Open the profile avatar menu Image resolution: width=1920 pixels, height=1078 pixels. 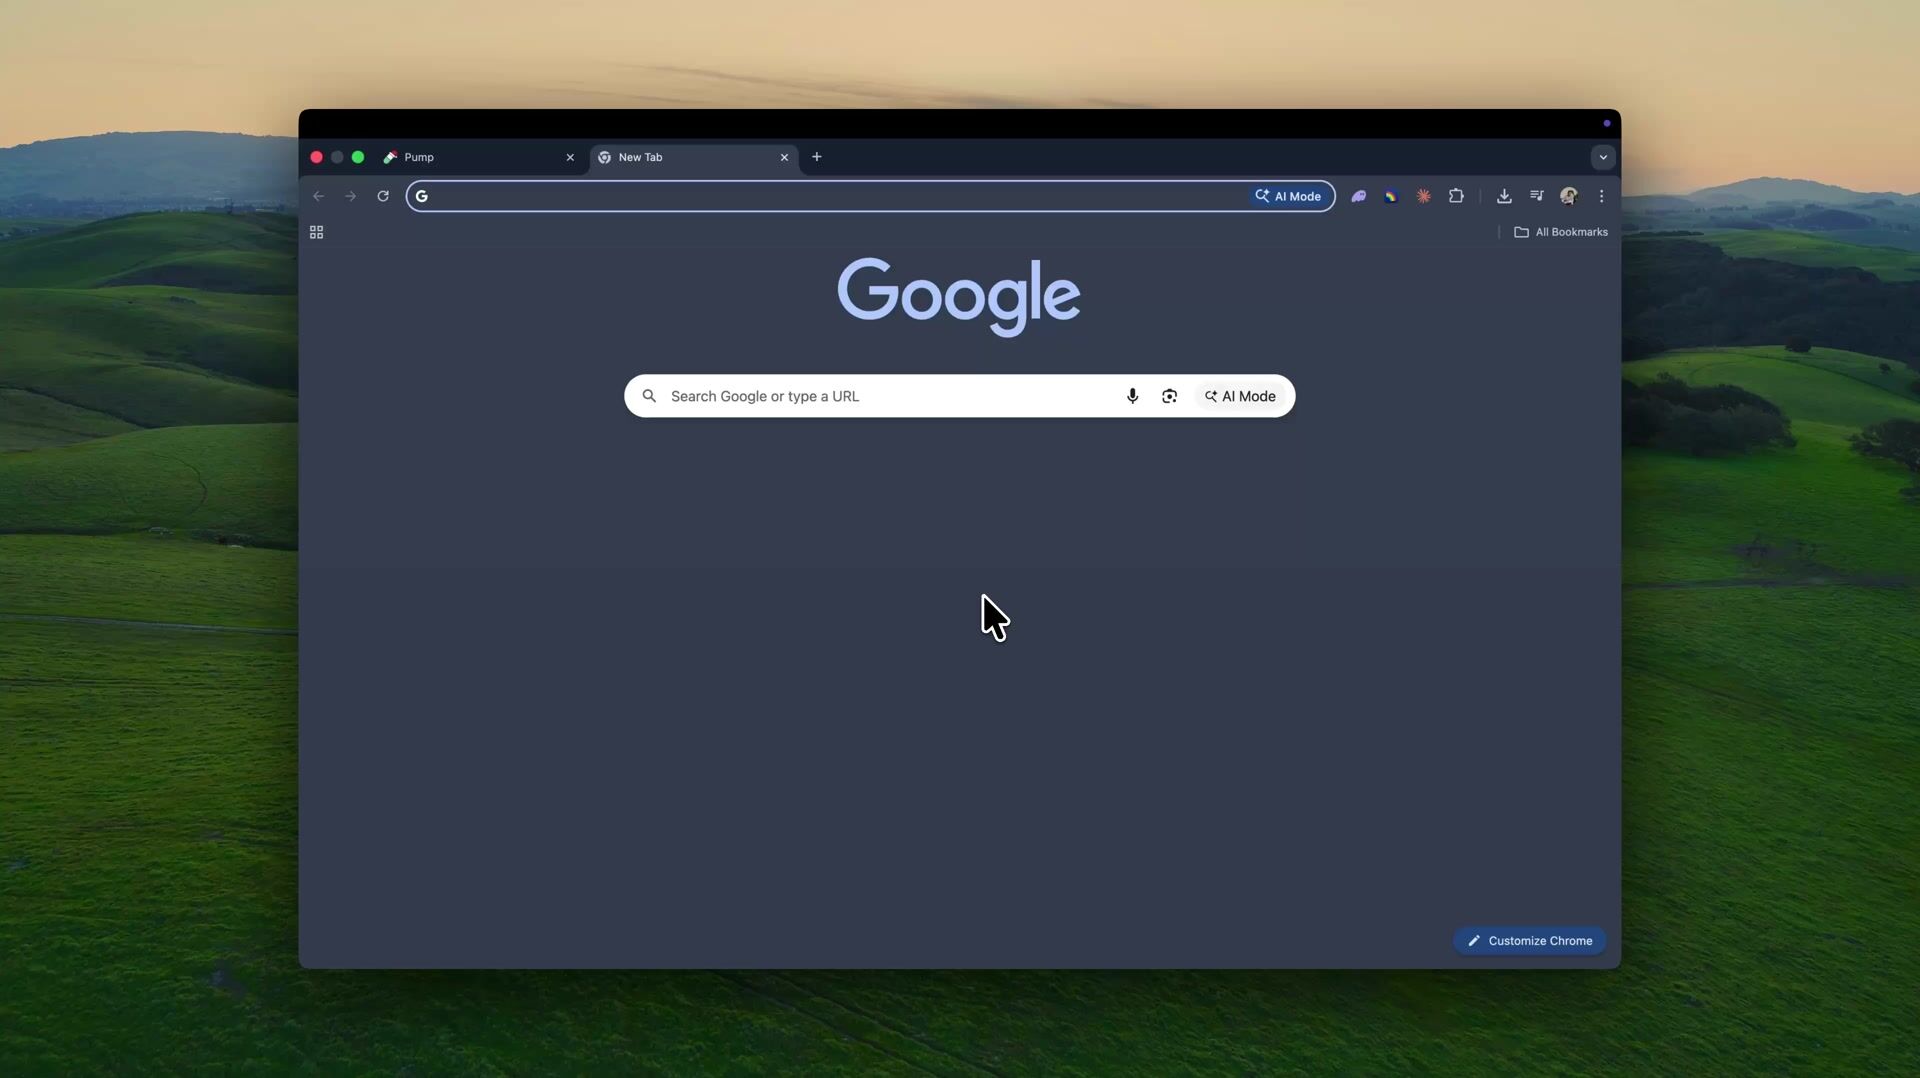coord(1569,196)
